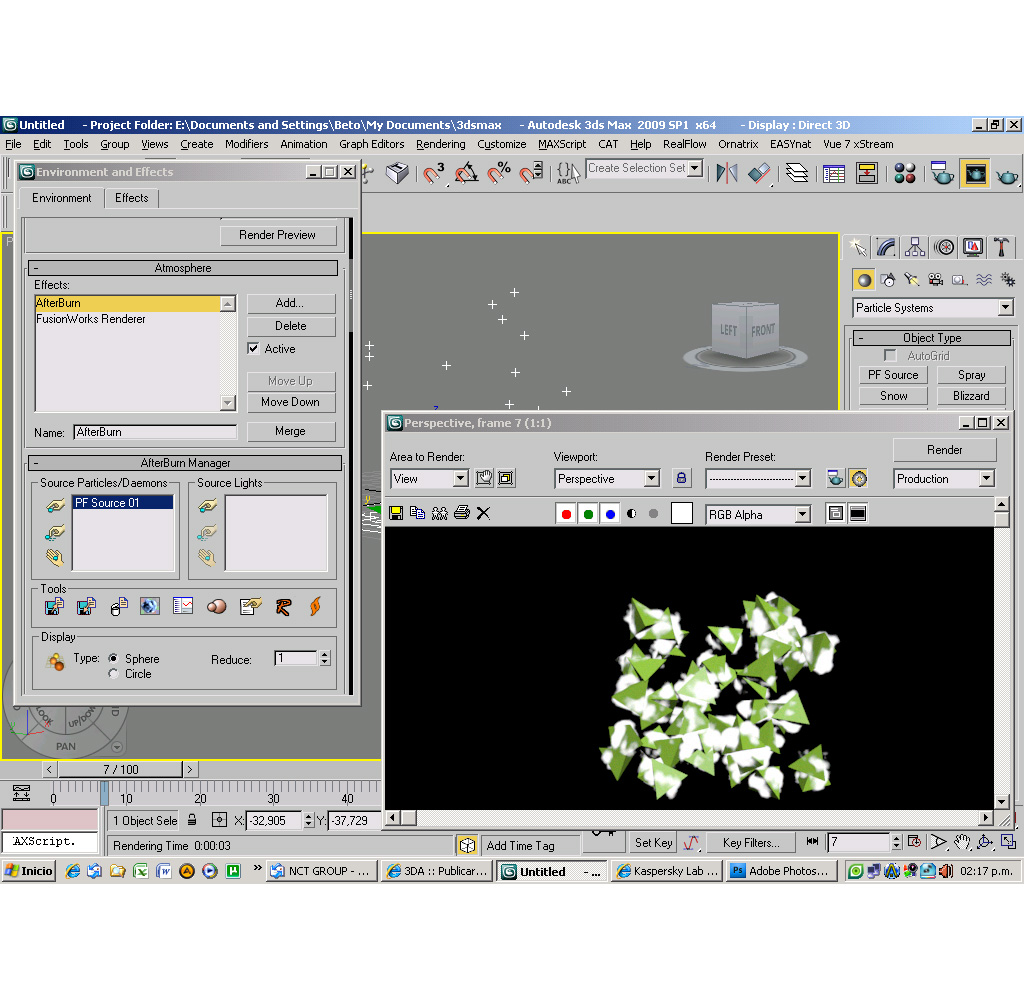
Task: Open Render Setup teapot icon in main toolbar
Action: click(941, 174)
